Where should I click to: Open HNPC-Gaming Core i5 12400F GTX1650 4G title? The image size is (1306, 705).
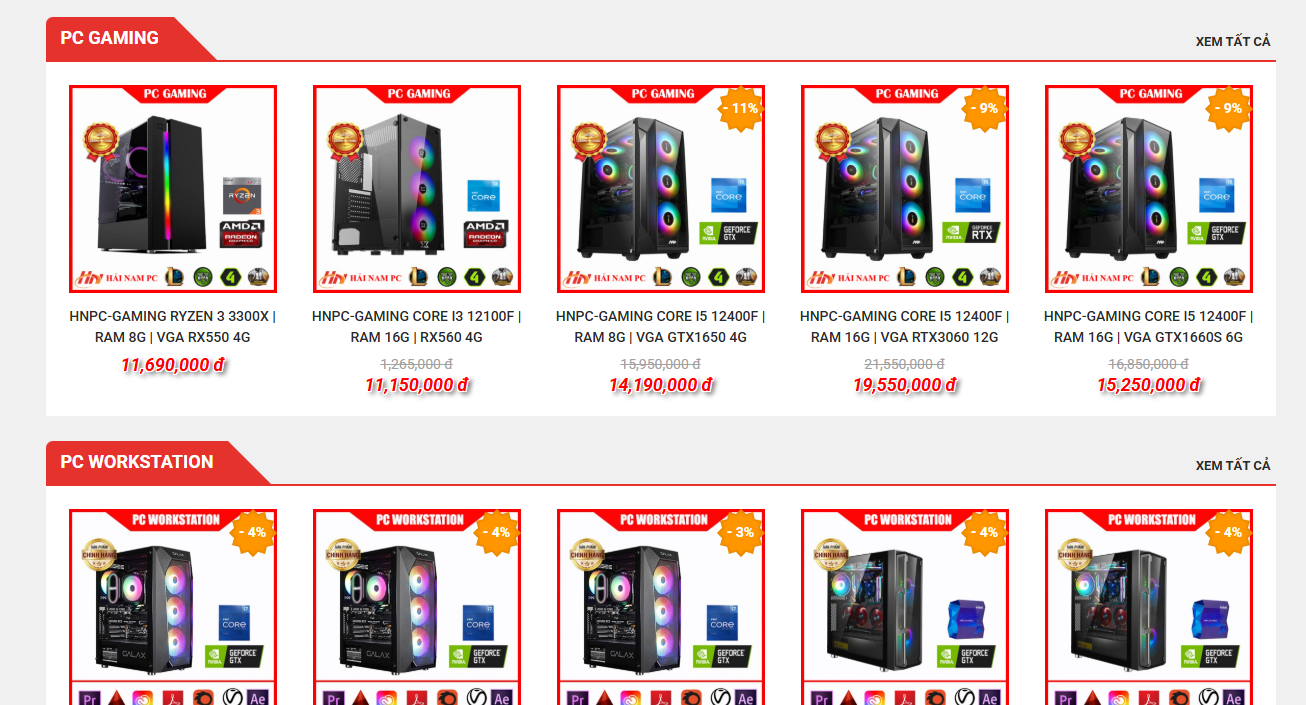pyautogui.click(x=660, y=327)
